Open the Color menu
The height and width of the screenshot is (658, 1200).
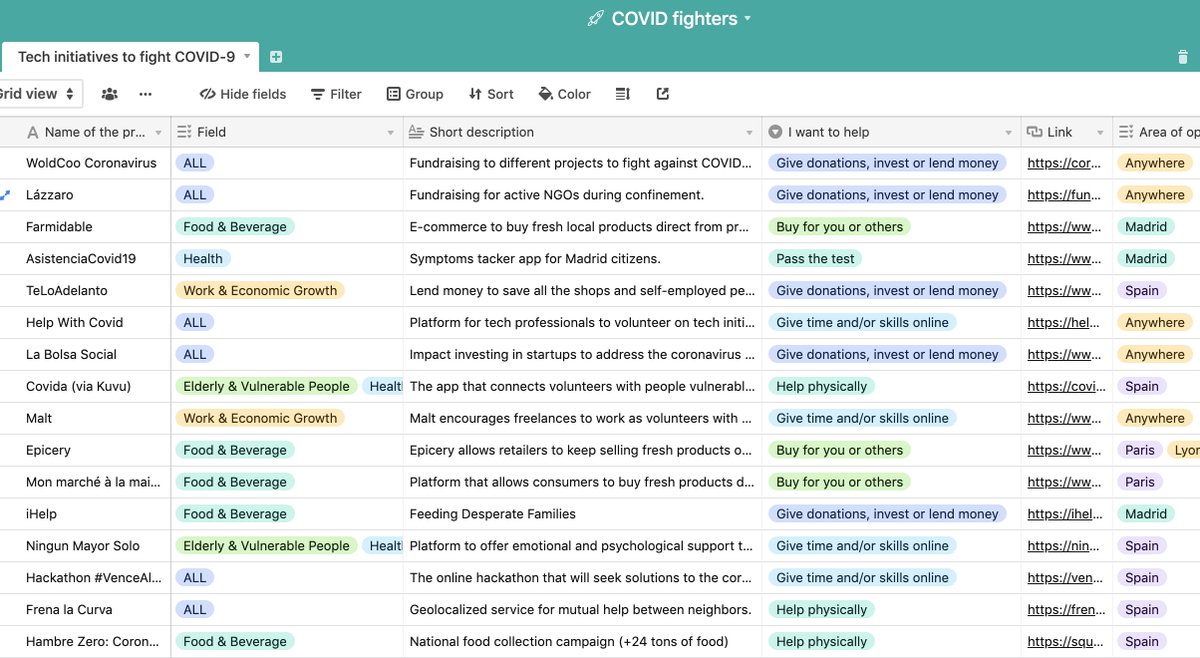565,94
